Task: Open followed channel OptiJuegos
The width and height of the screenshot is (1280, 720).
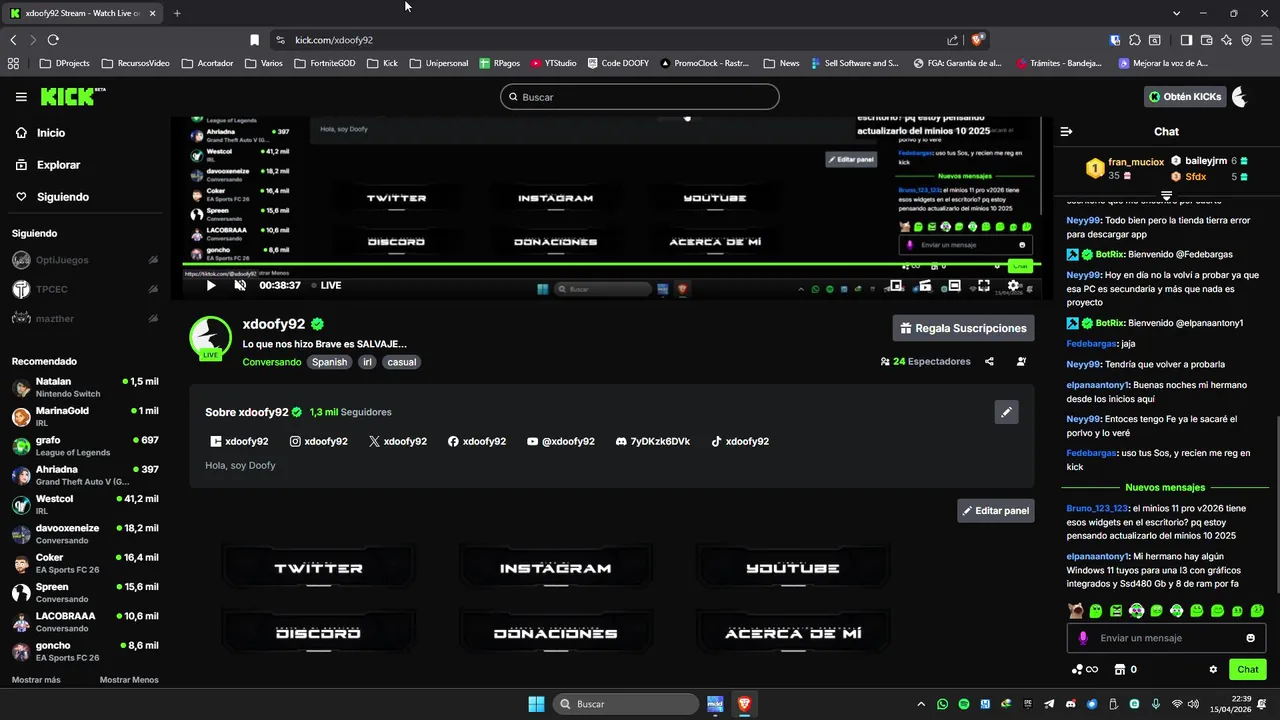Action: (84, 260)
